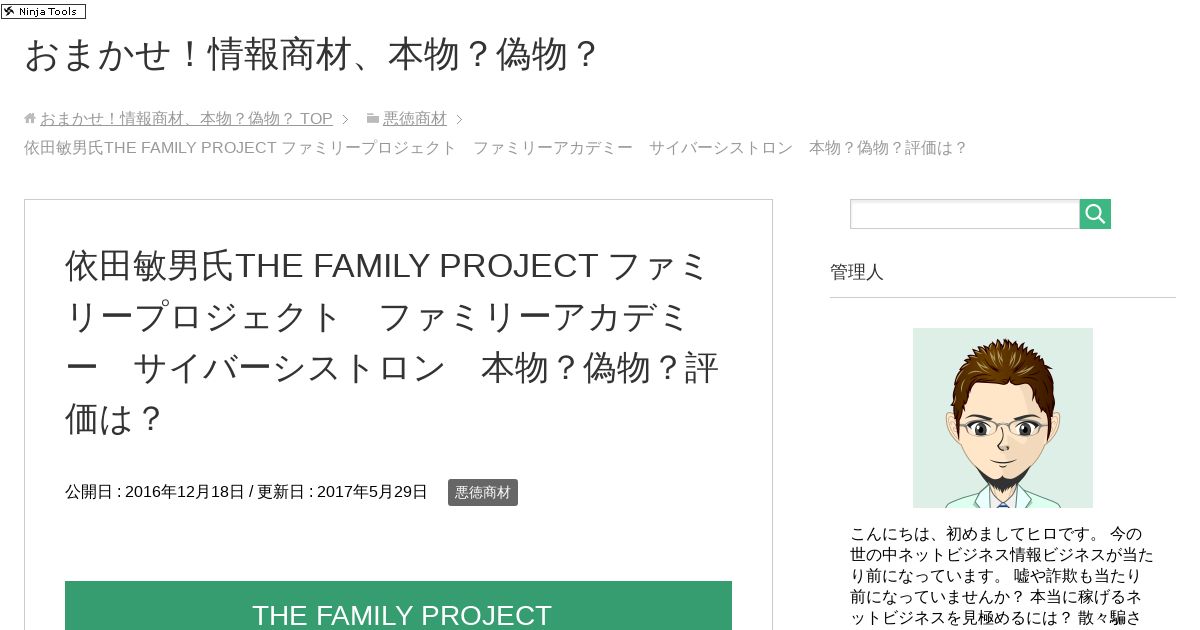Viewport: 1200px width, 630px height.
Task: Click the chevron after 悪徳商材 breadcrumb
Action: (459, 119)
